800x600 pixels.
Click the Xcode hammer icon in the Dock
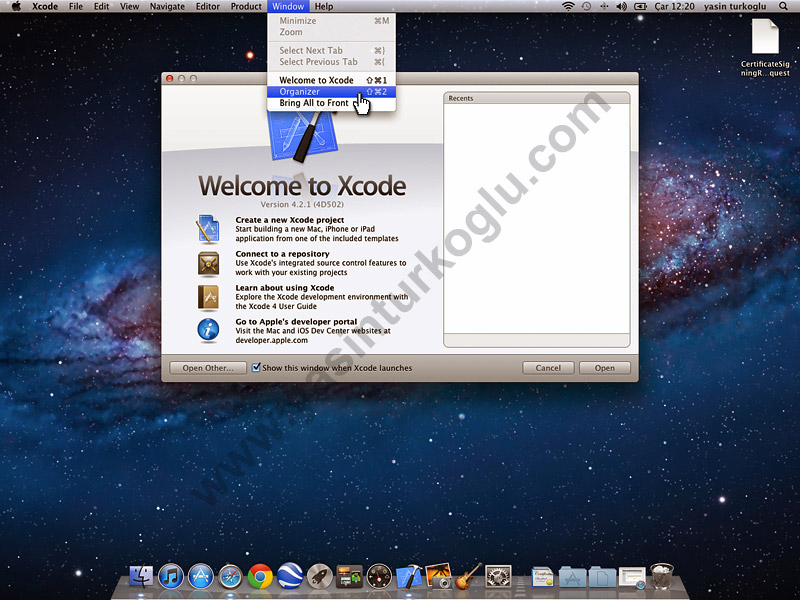point(409,577)
